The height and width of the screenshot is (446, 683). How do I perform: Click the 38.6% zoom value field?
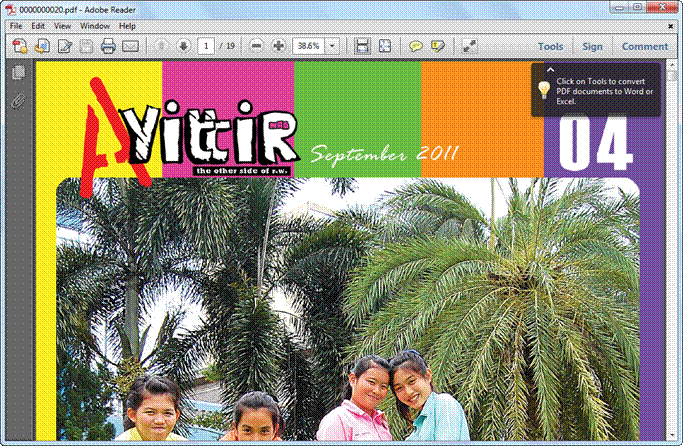point(308,46)
